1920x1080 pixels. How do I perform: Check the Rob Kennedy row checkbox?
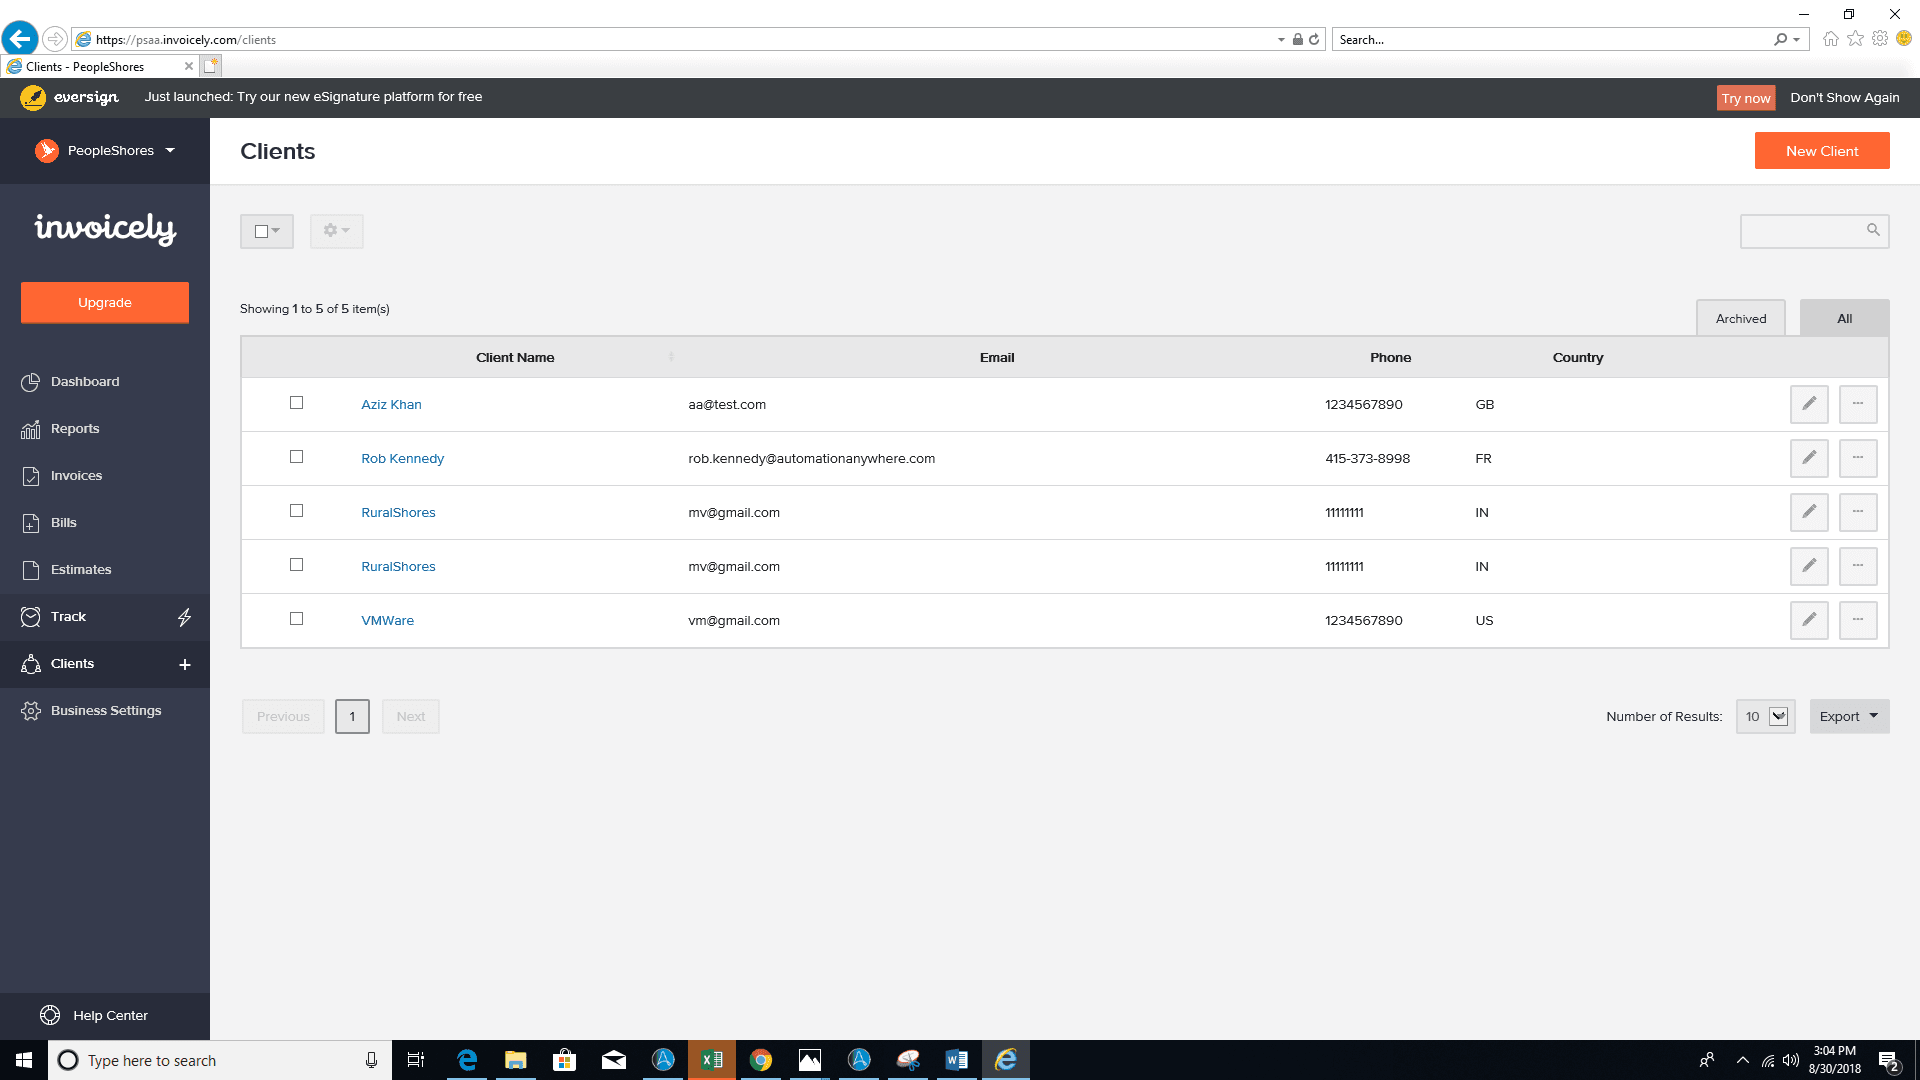pos(296,457)
